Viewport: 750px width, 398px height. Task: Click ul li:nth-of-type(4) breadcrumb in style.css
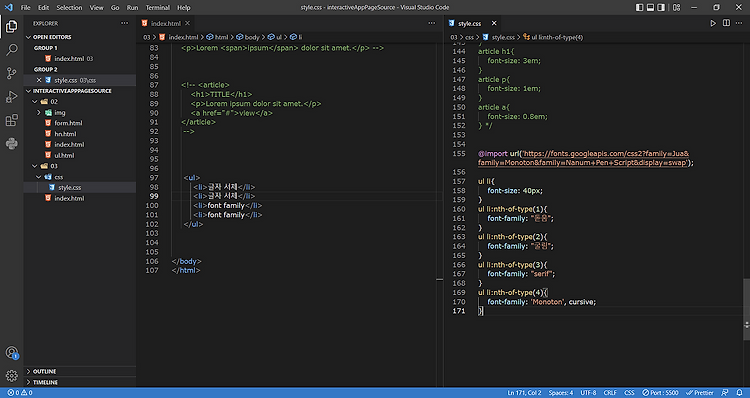point(553,37)
